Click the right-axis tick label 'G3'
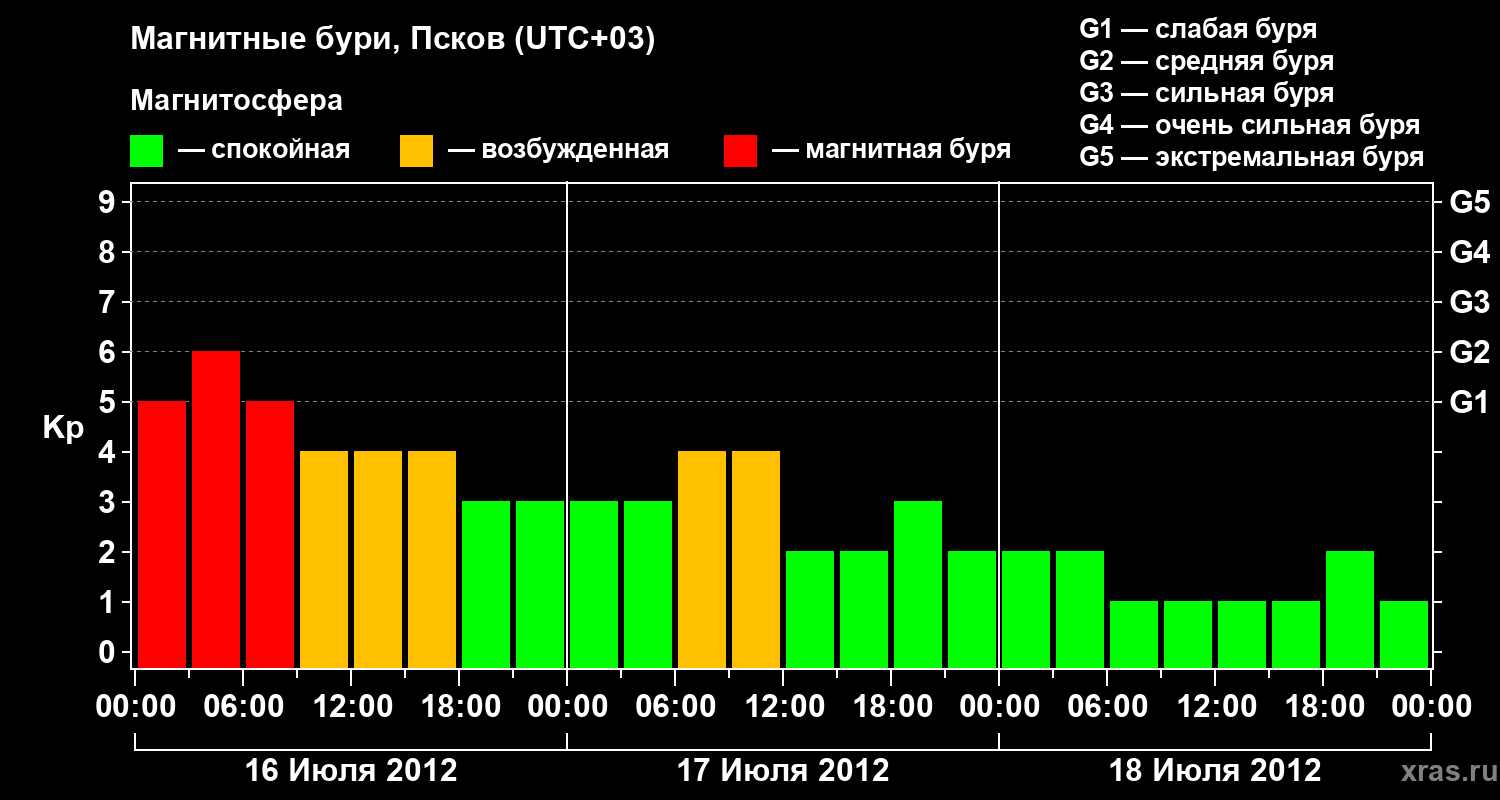Screen dimensions: 1500x800 (x=1470, y=303)
